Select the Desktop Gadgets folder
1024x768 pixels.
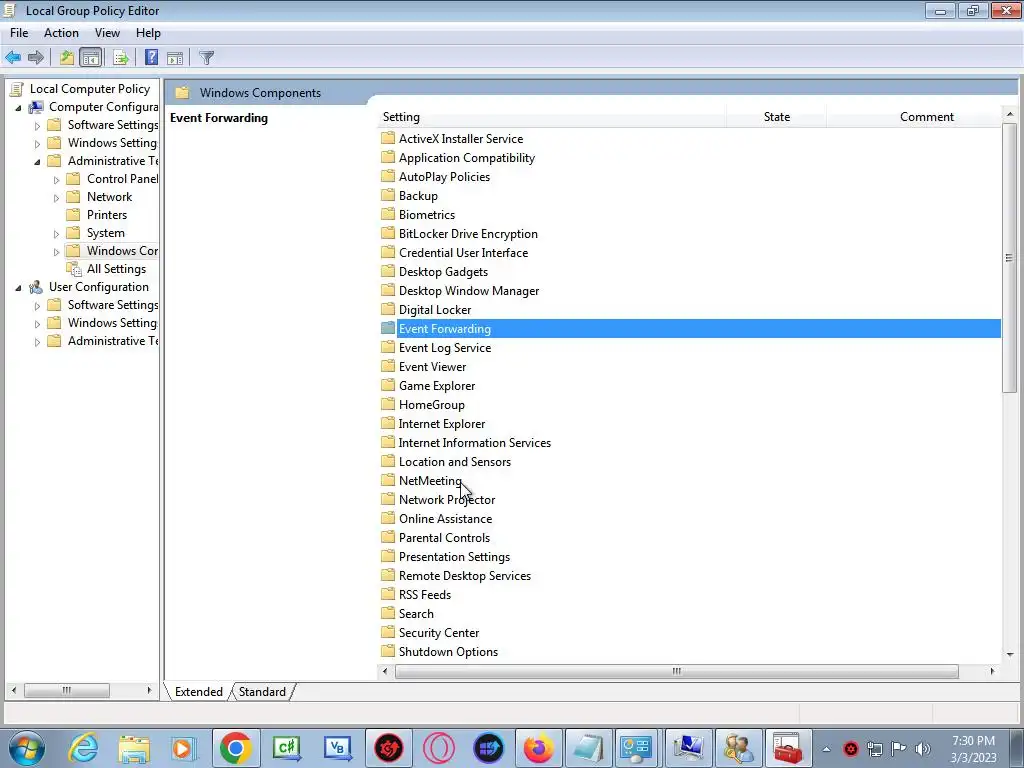click(443, 271)
